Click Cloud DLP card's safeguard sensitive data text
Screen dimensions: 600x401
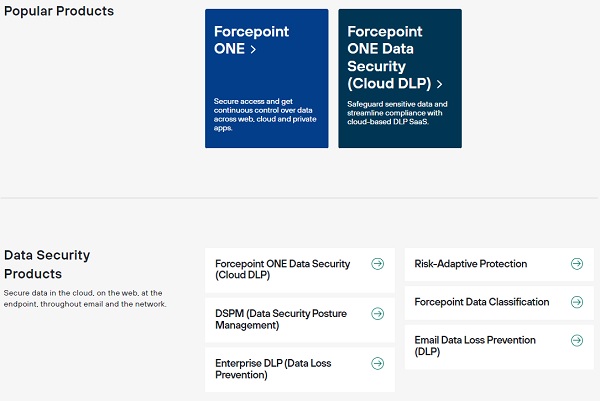(x=397, y=113)
